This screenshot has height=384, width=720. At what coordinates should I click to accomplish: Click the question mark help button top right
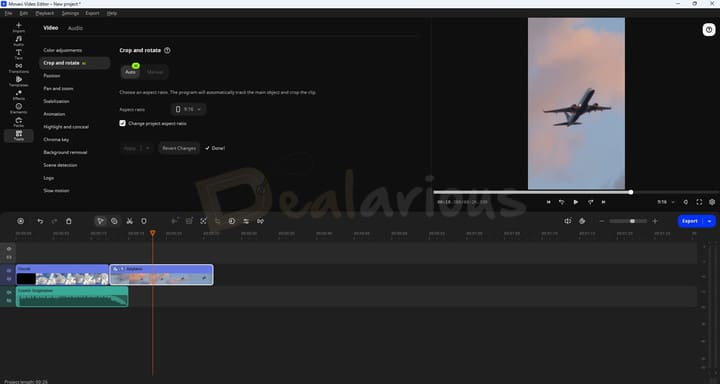[709, 30]
